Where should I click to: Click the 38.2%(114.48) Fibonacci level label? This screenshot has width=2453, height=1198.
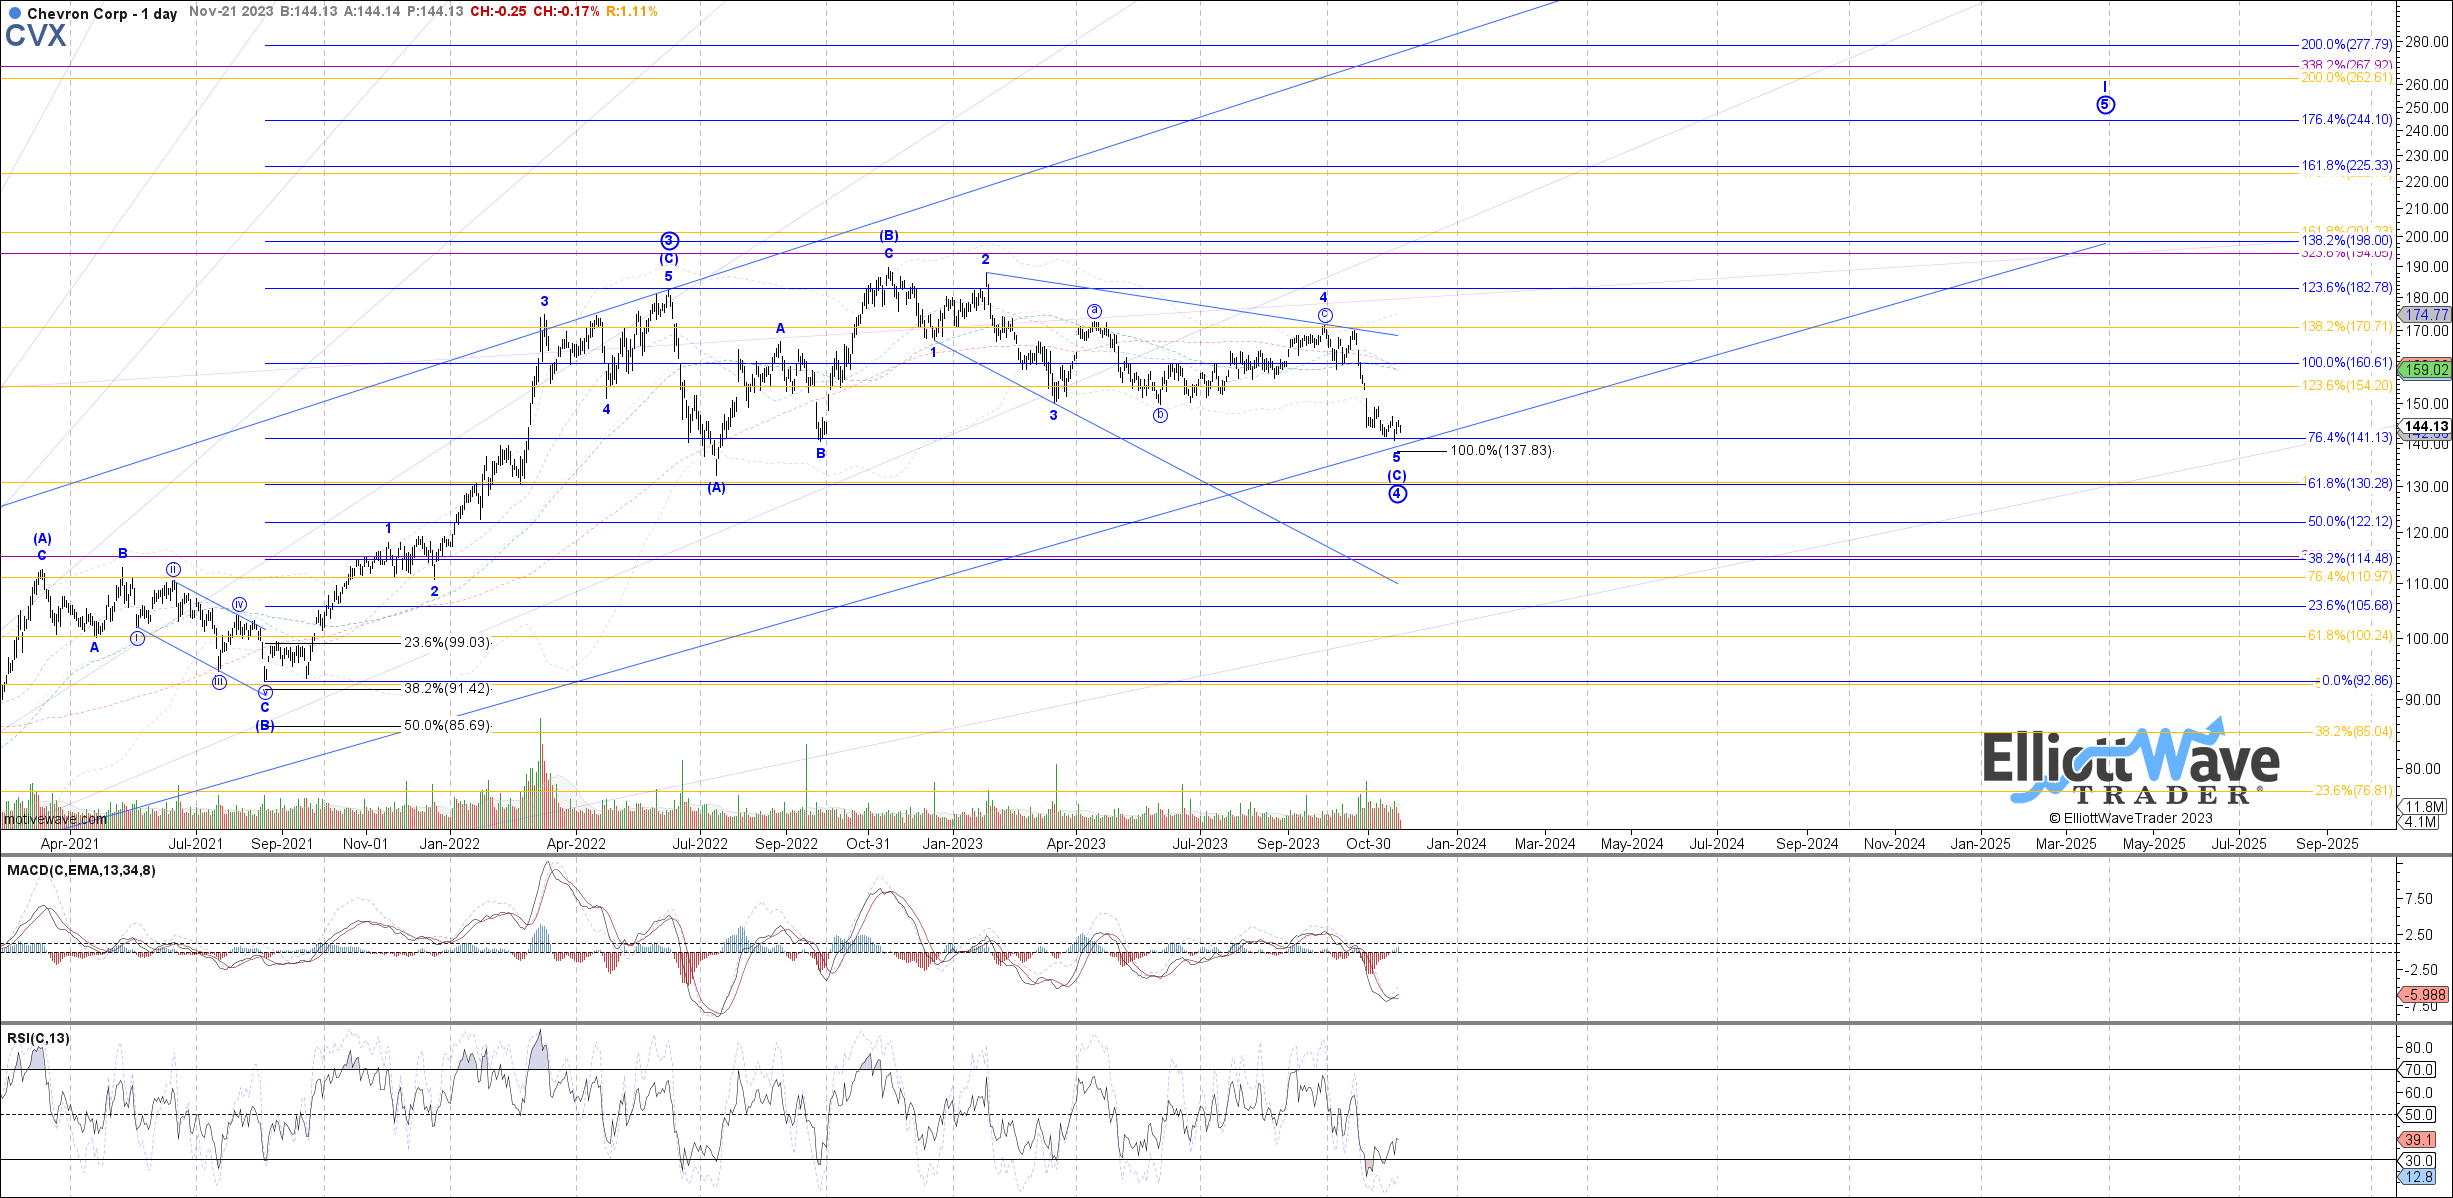[2349, 559]
